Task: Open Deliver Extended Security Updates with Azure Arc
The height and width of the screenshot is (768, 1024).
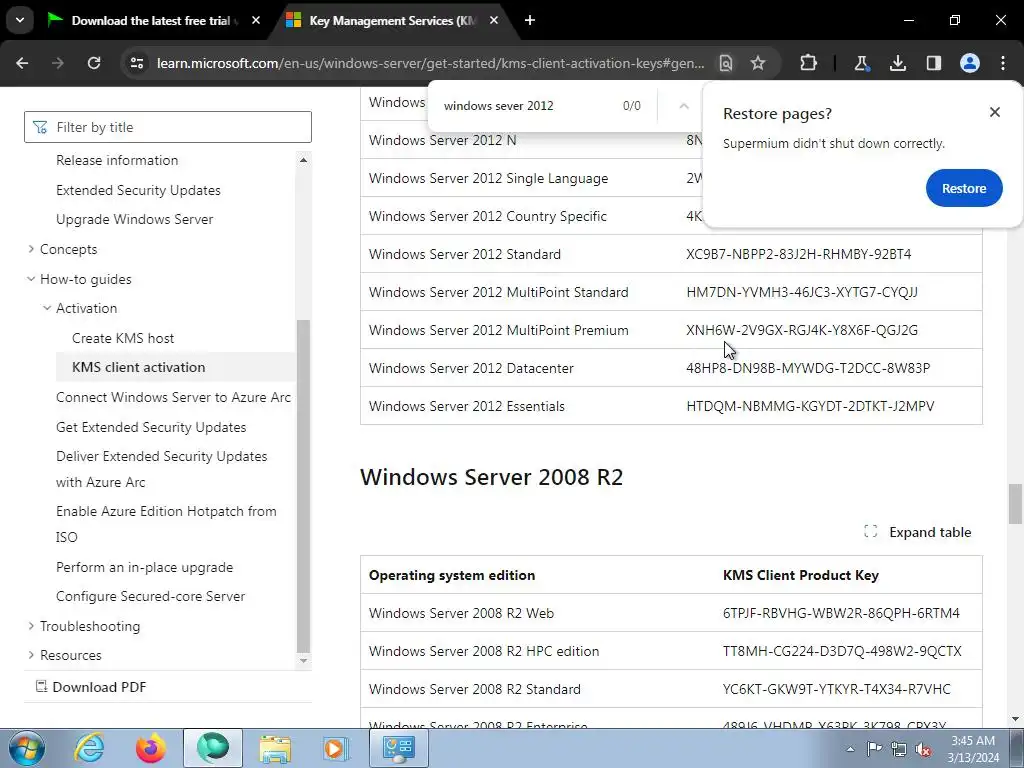Action: point(161,469)
